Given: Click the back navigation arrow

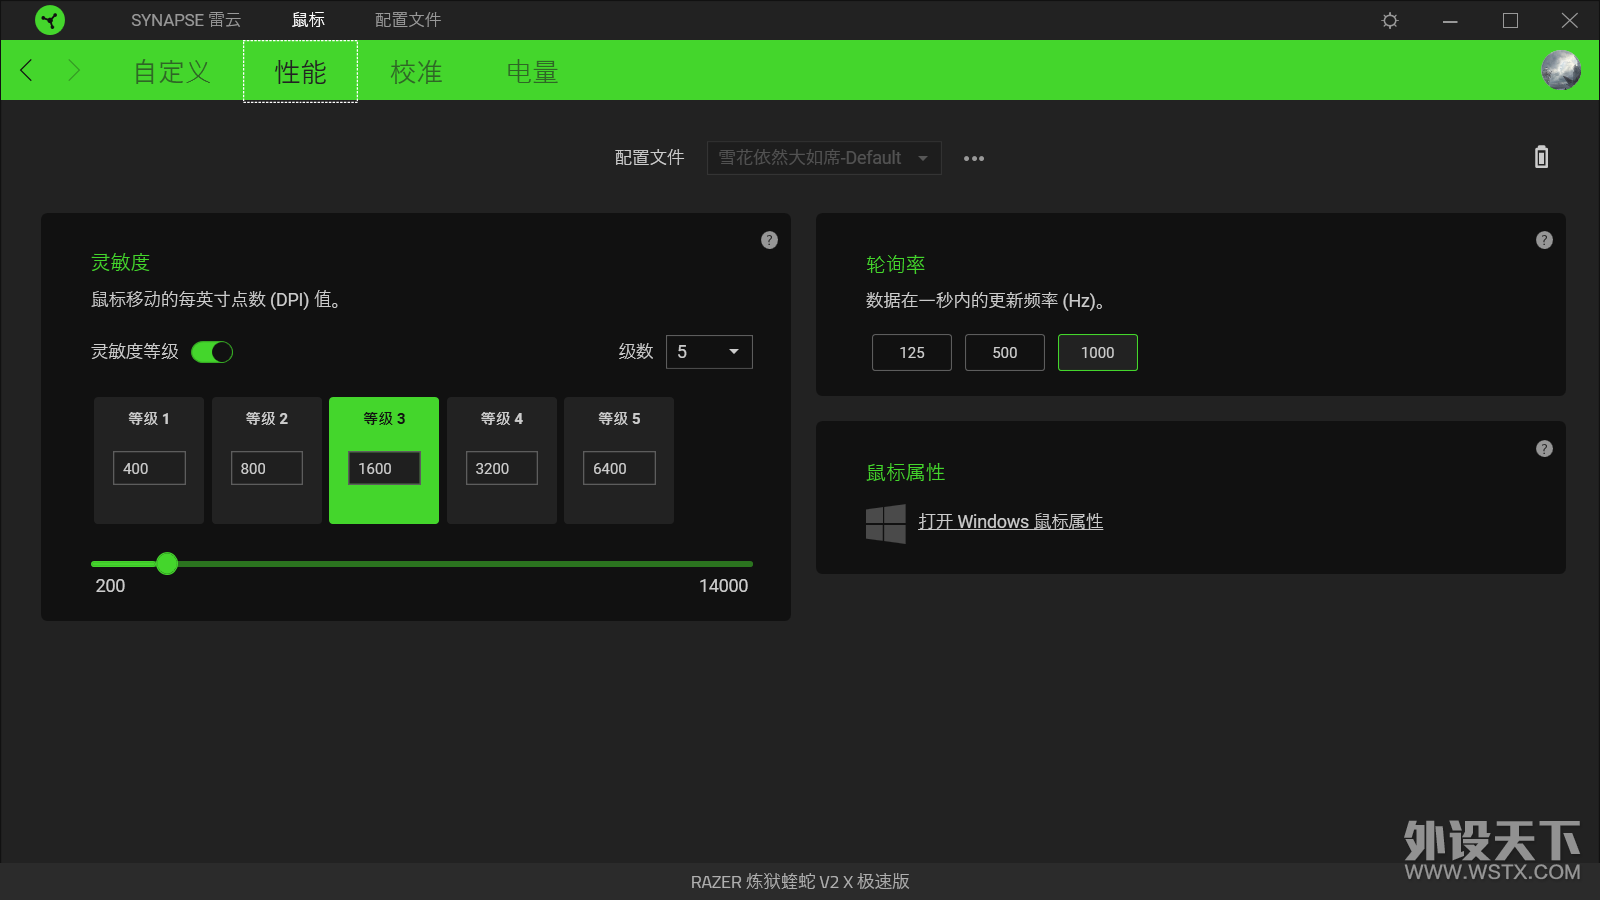Looking at the screenshot, I should (27, 71).
